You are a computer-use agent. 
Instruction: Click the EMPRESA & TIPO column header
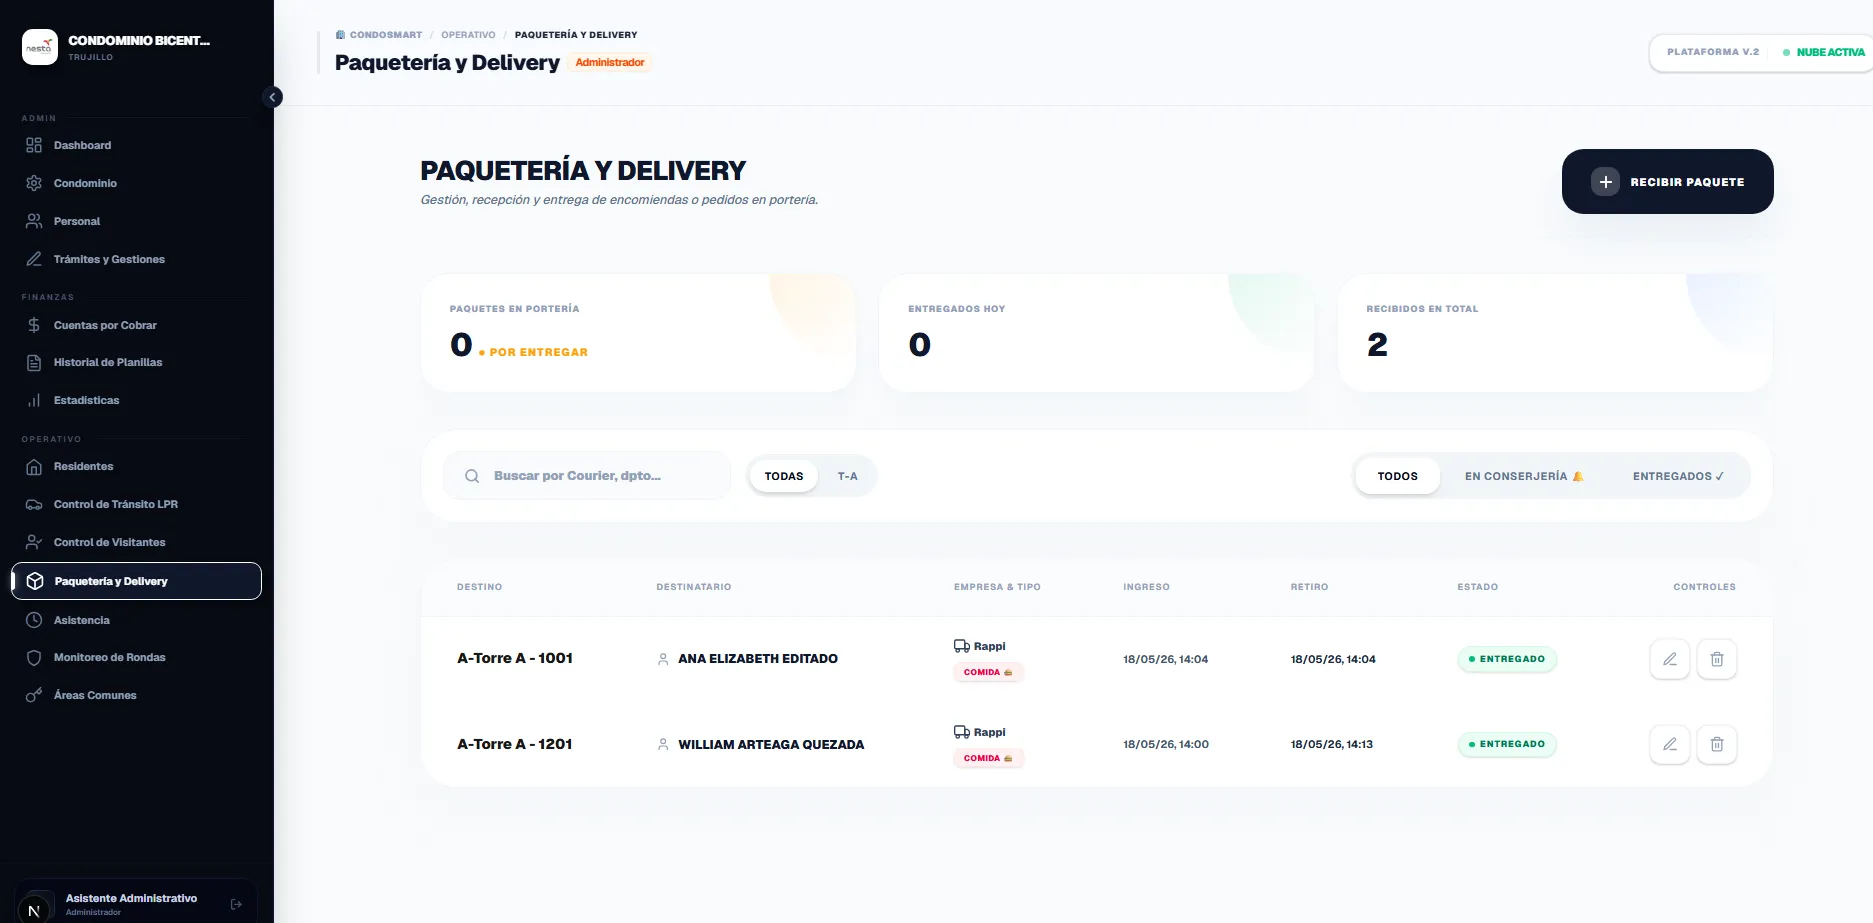[x=997, y=587]
